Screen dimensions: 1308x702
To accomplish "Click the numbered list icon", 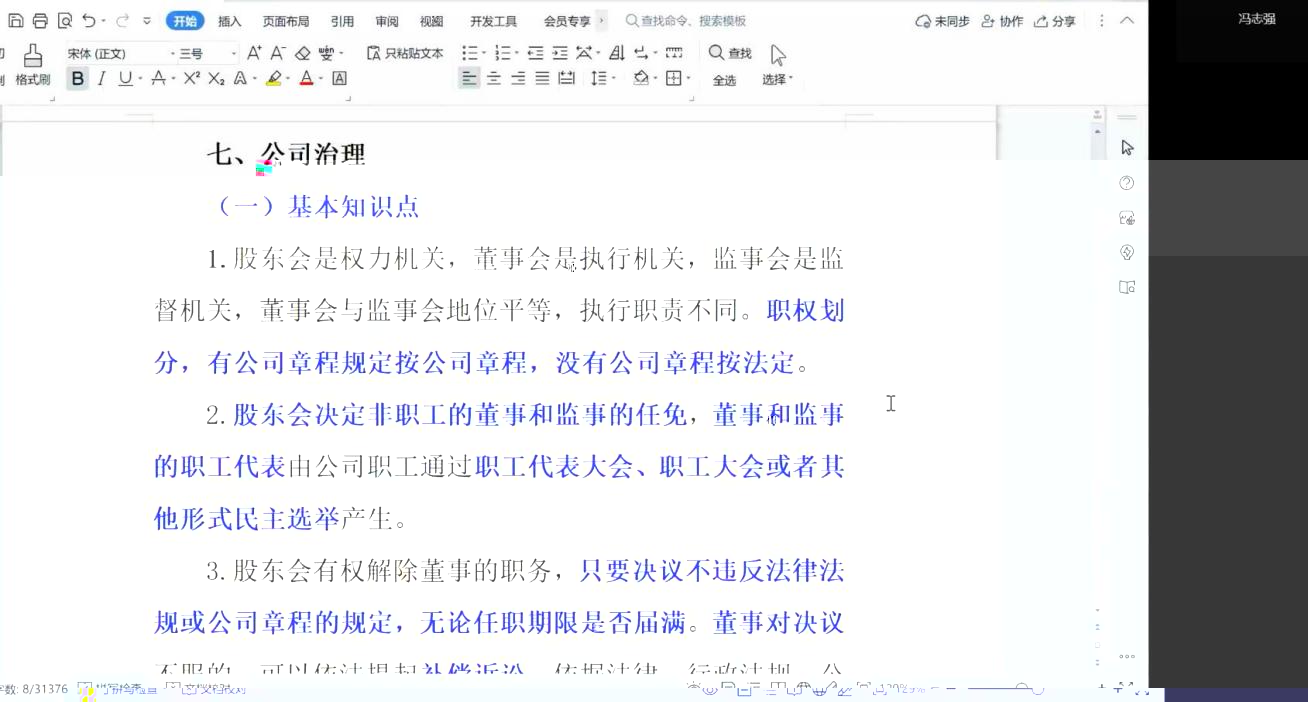I will (x=502, y=53).
